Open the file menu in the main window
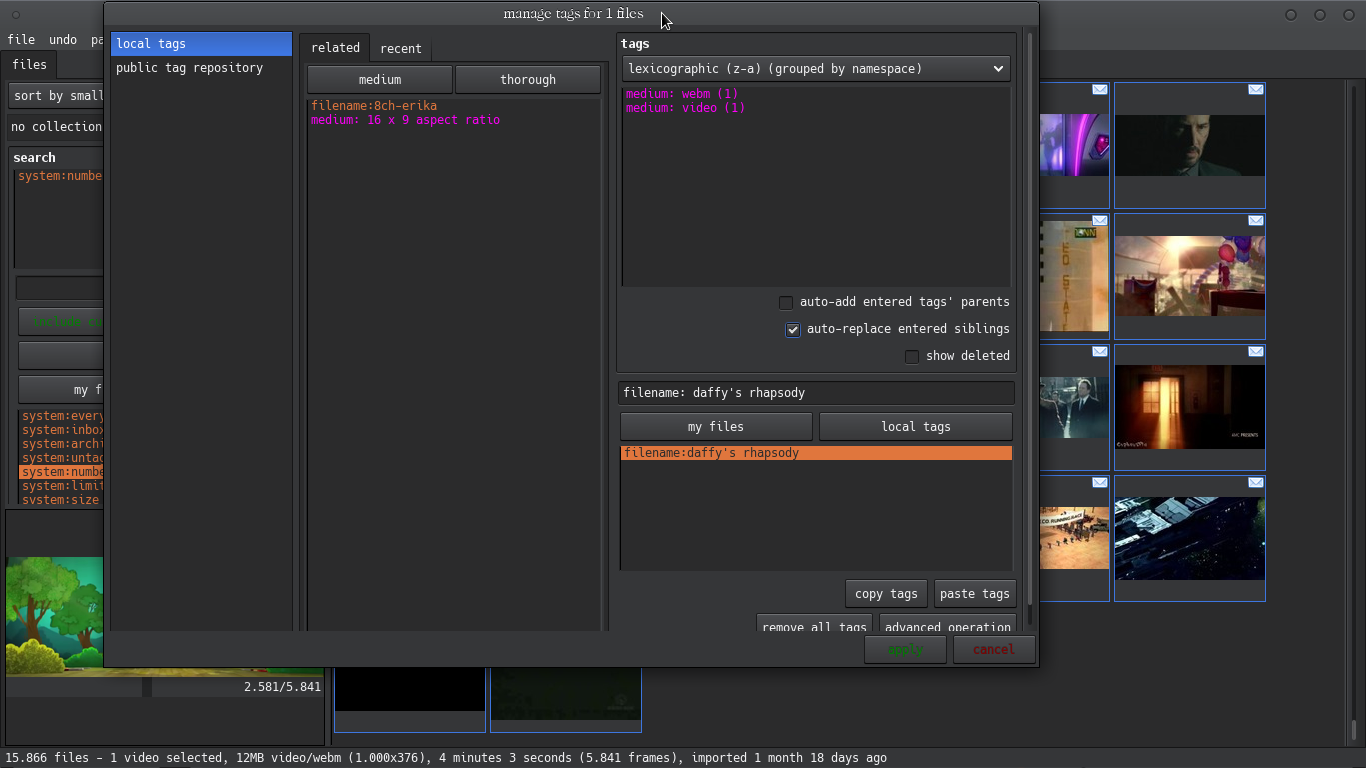Screen dimensions: 1366x768 point(21,40)
